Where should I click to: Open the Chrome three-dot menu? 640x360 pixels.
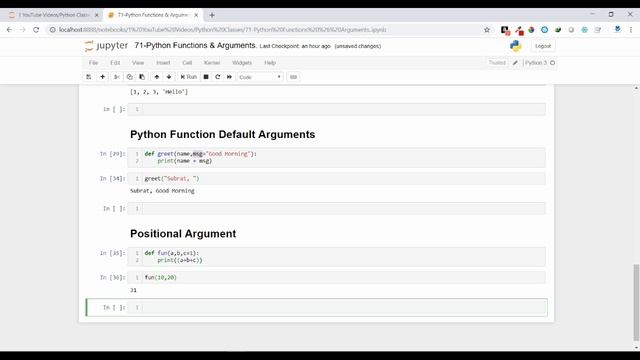click(631, 30)
